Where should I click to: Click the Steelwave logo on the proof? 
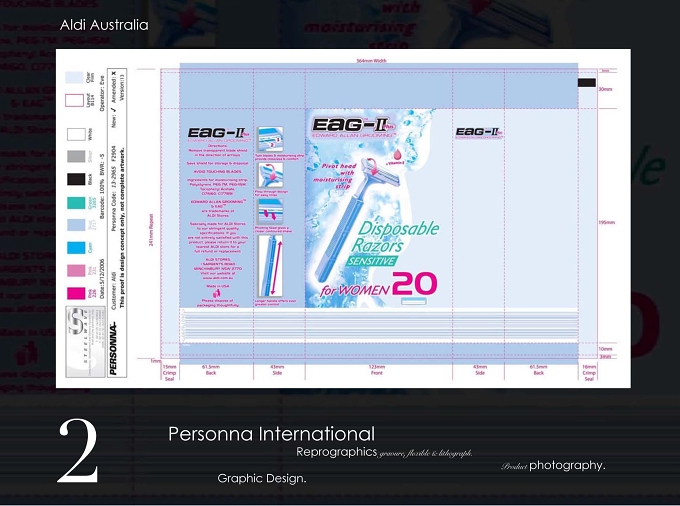tap(85, 342)
